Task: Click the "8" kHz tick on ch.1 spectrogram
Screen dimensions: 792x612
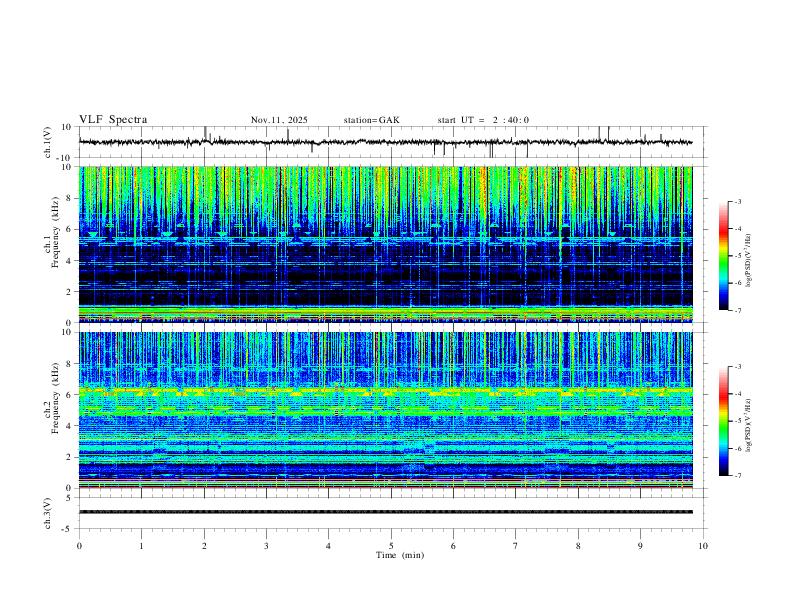Action: point(70,198)
